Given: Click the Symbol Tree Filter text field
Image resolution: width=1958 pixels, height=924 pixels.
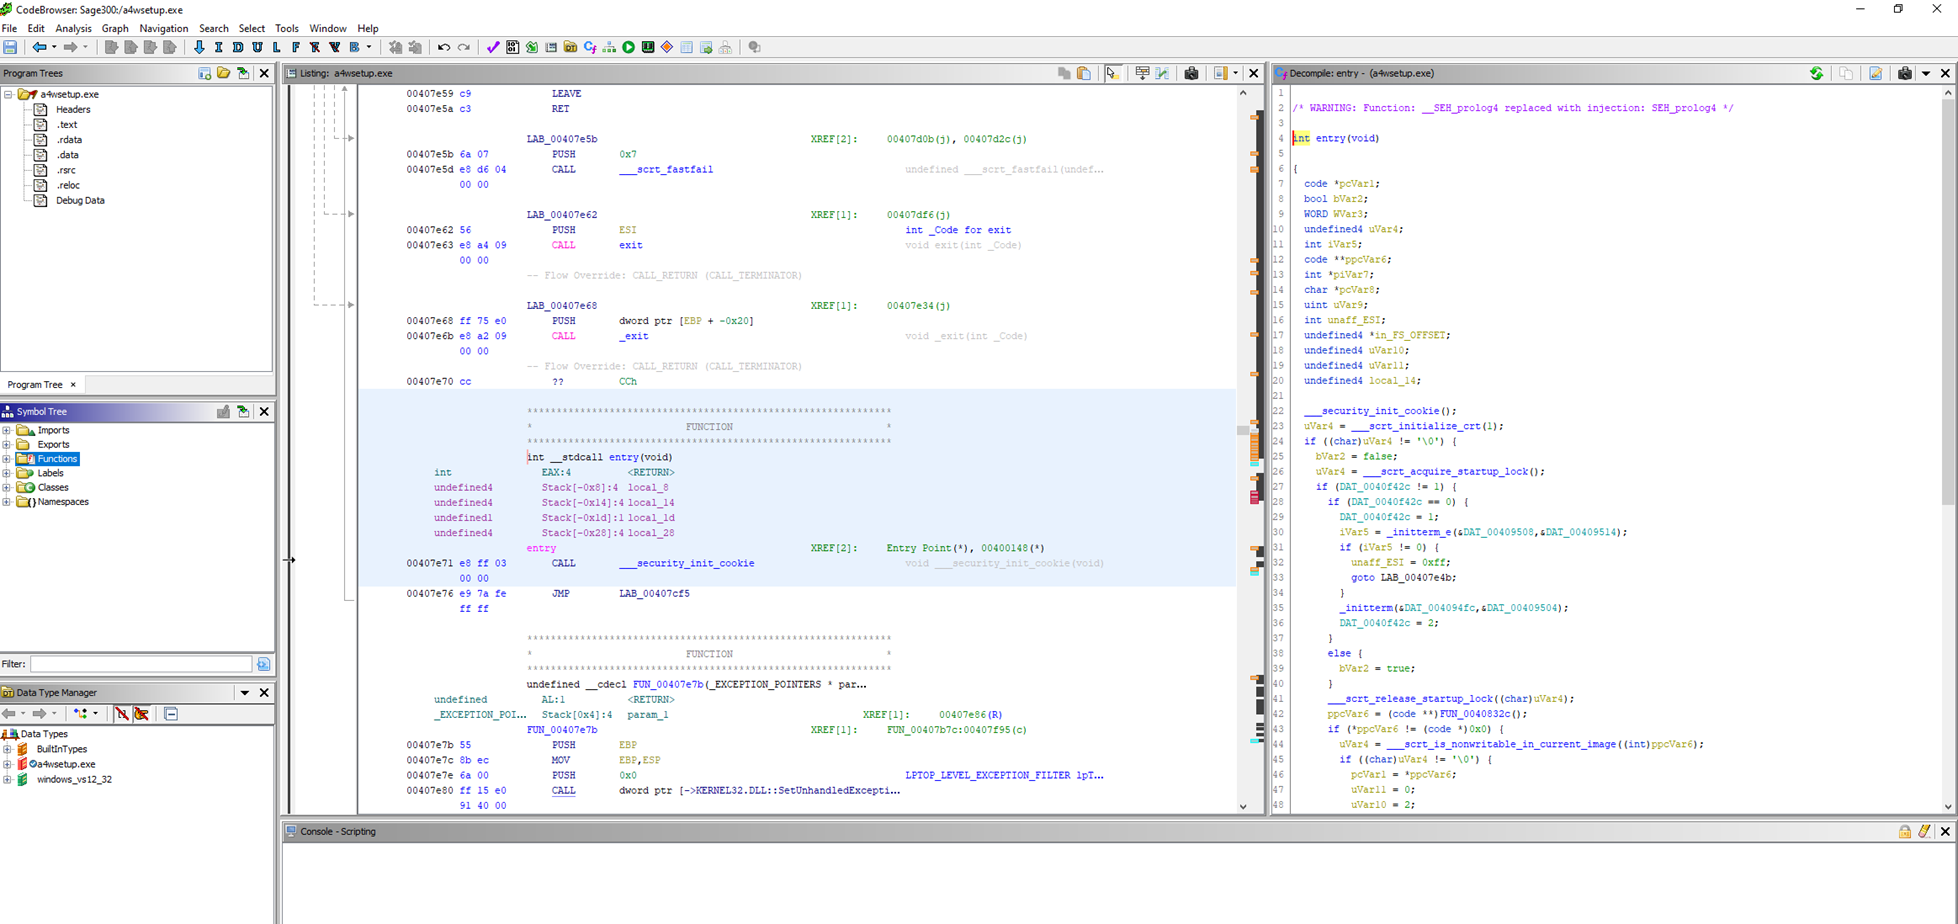Looking at the screenshot, I should 140,664.
